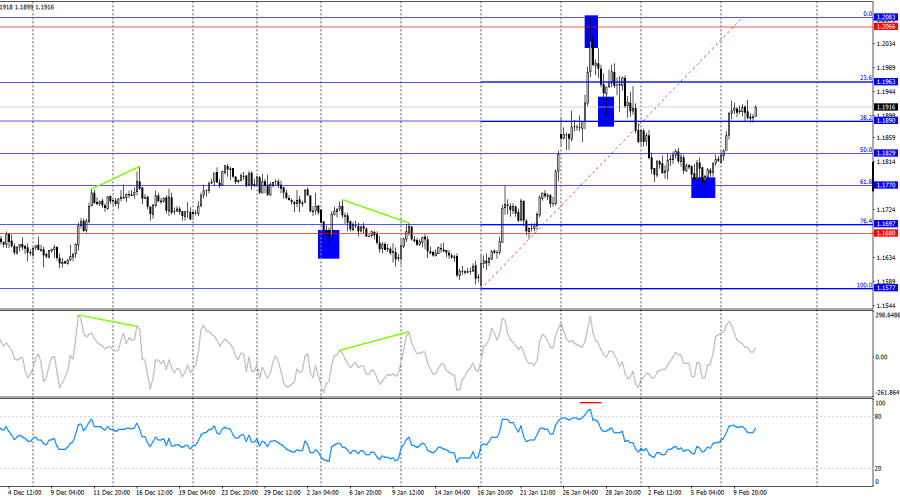Click the red 1.1680 price label
The image size is (900, 500).
886,233
